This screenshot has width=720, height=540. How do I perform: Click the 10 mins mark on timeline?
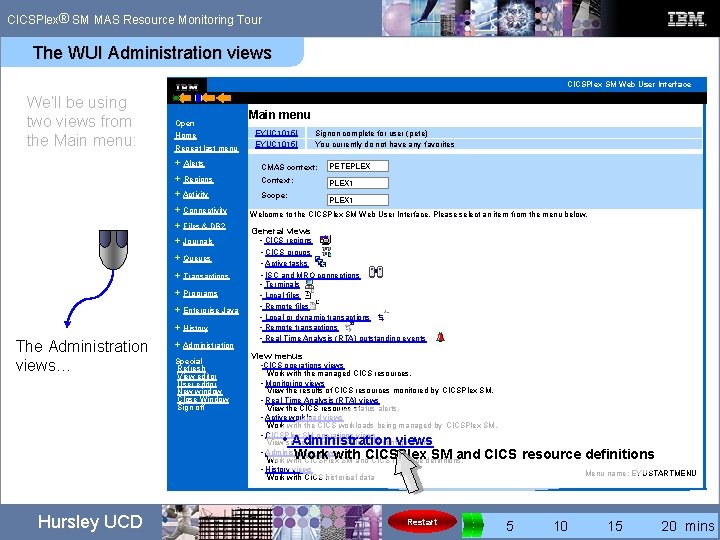[x=560, y=526]
